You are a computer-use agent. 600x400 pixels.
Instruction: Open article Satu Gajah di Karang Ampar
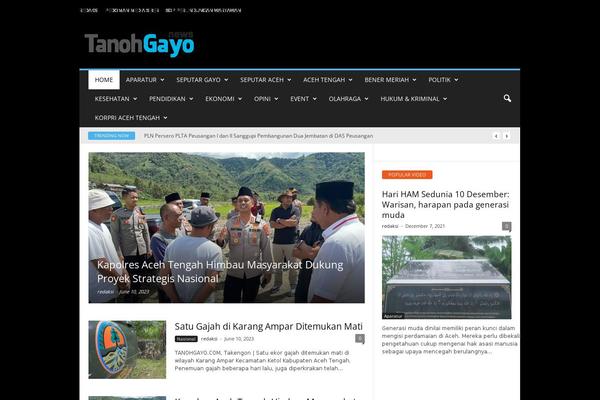point(269,327)
